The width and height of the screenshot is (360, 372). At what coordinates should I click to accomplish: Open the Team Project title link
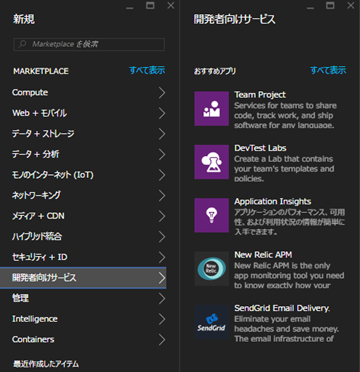point(260,95)
